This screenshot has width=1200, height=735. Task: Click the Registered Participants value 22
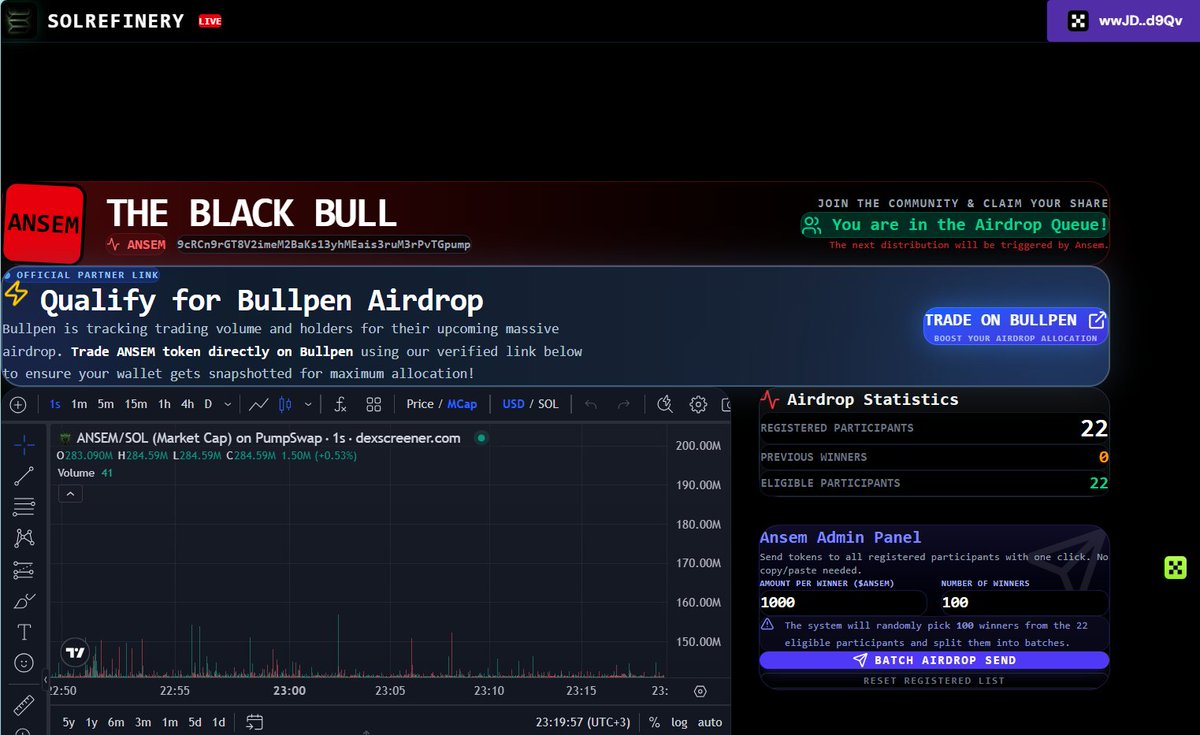tap(1094, 428)
